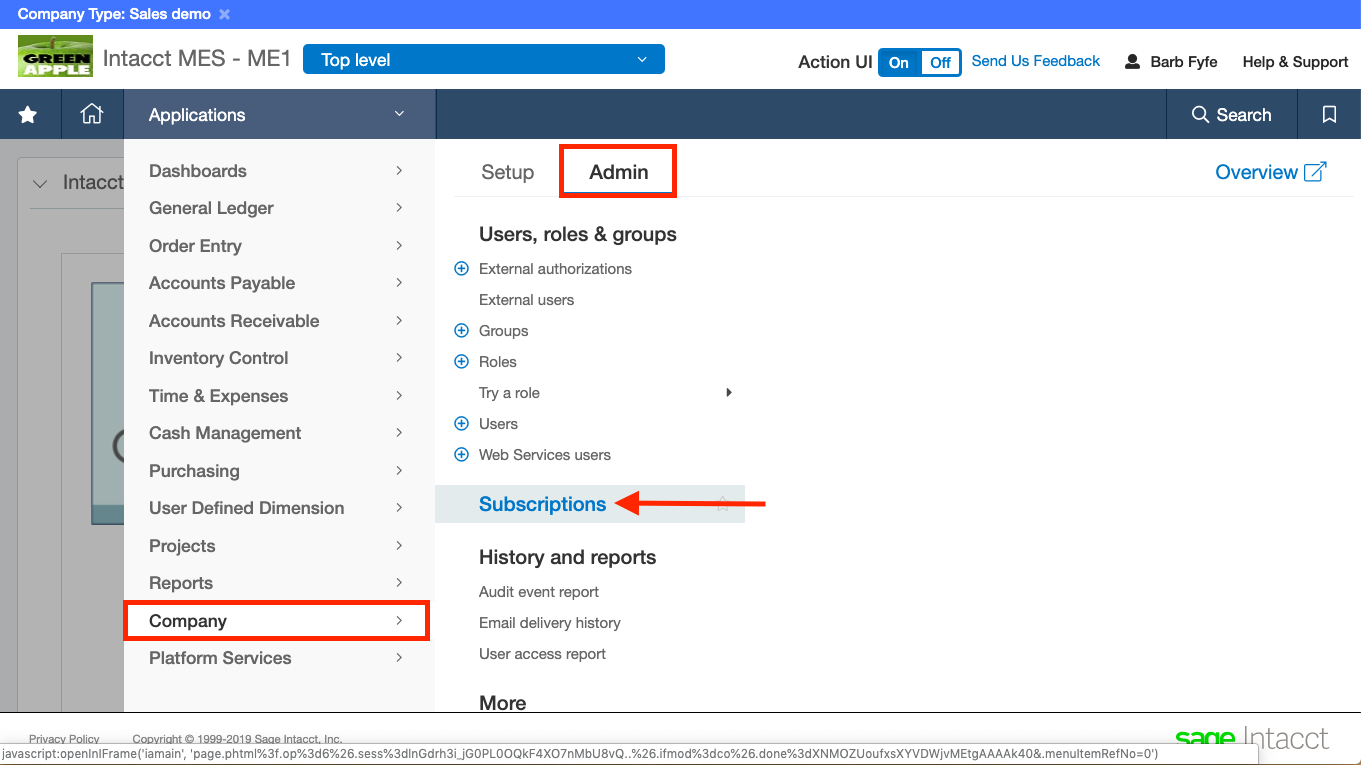The height and width of the screenshot is (765, 1361).
Task: Switch to the Admin tab
Action: point(619,172)
